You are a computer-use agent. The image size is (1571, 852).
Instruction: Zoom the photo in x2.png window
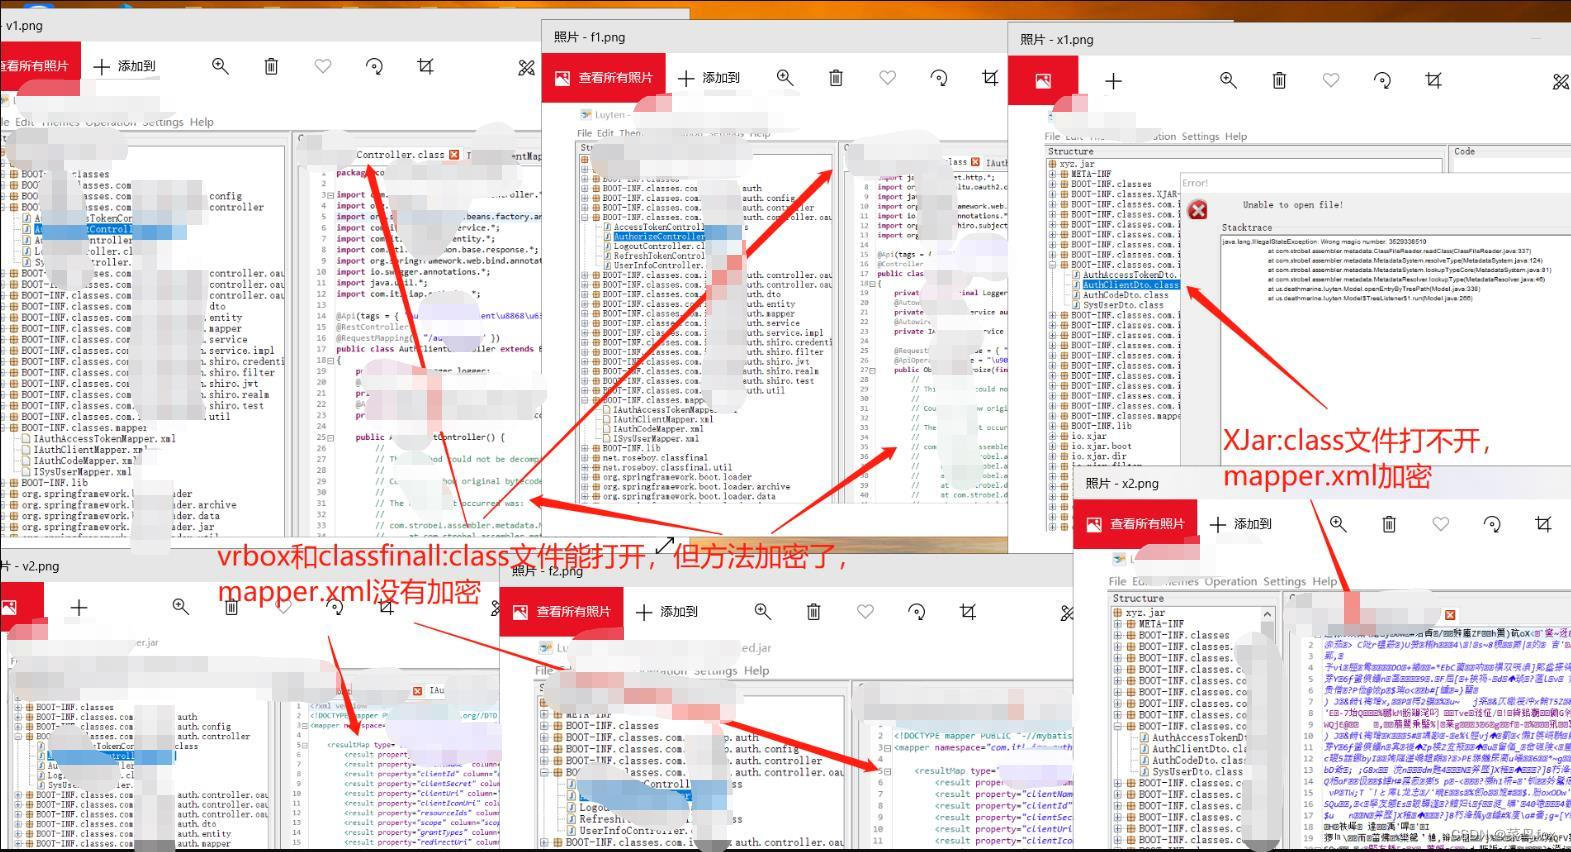[1338, 523]
